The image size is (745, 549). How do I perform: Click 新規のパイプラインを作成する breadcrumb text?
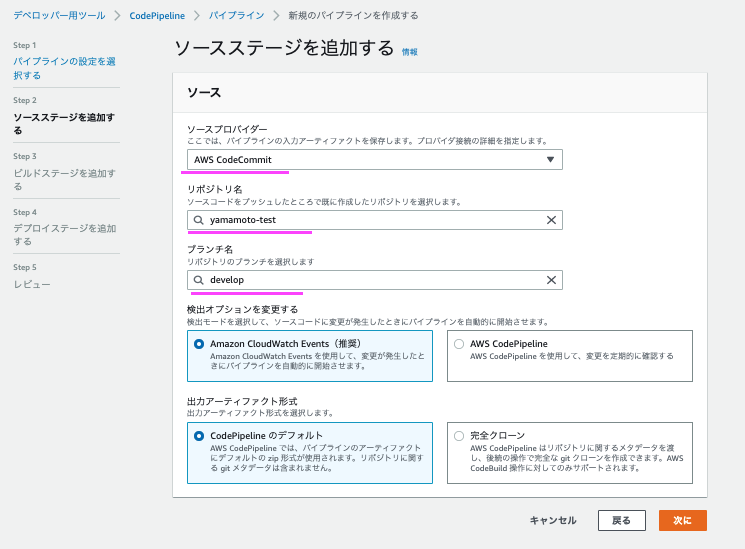(353, 15)
